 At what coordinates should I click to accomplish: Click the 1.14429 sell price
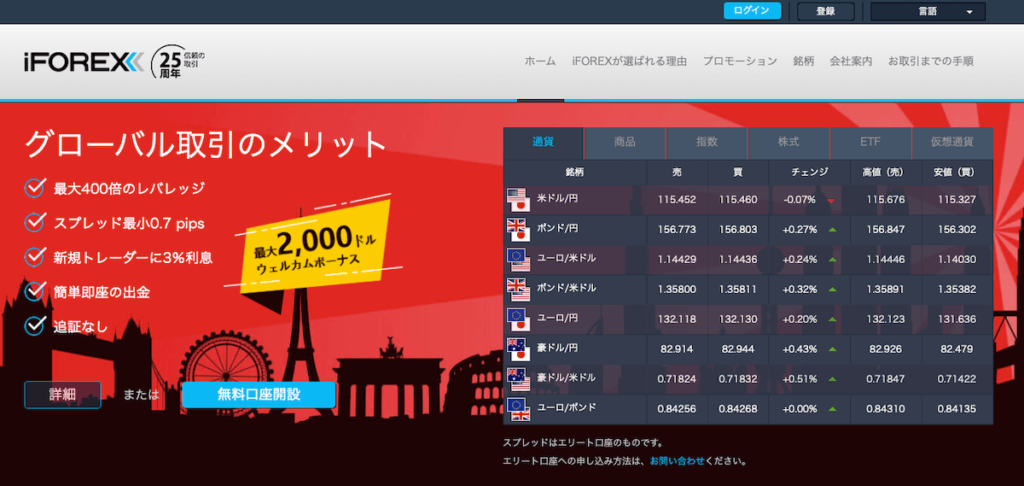pos(677,259)
